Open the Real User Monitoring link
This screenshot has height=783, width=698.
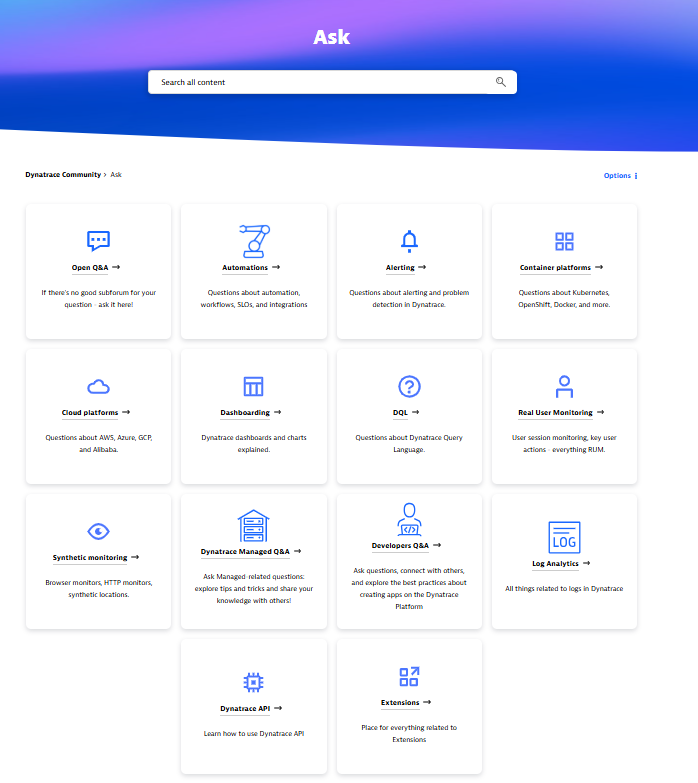(555, 412)
